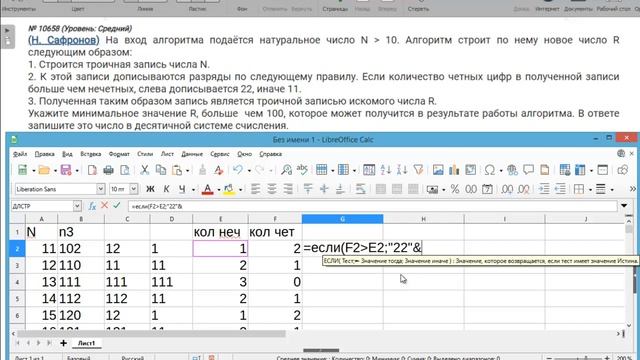
Task: Open Данные menu
Action: pyautogui.click(x=192, y=154)
